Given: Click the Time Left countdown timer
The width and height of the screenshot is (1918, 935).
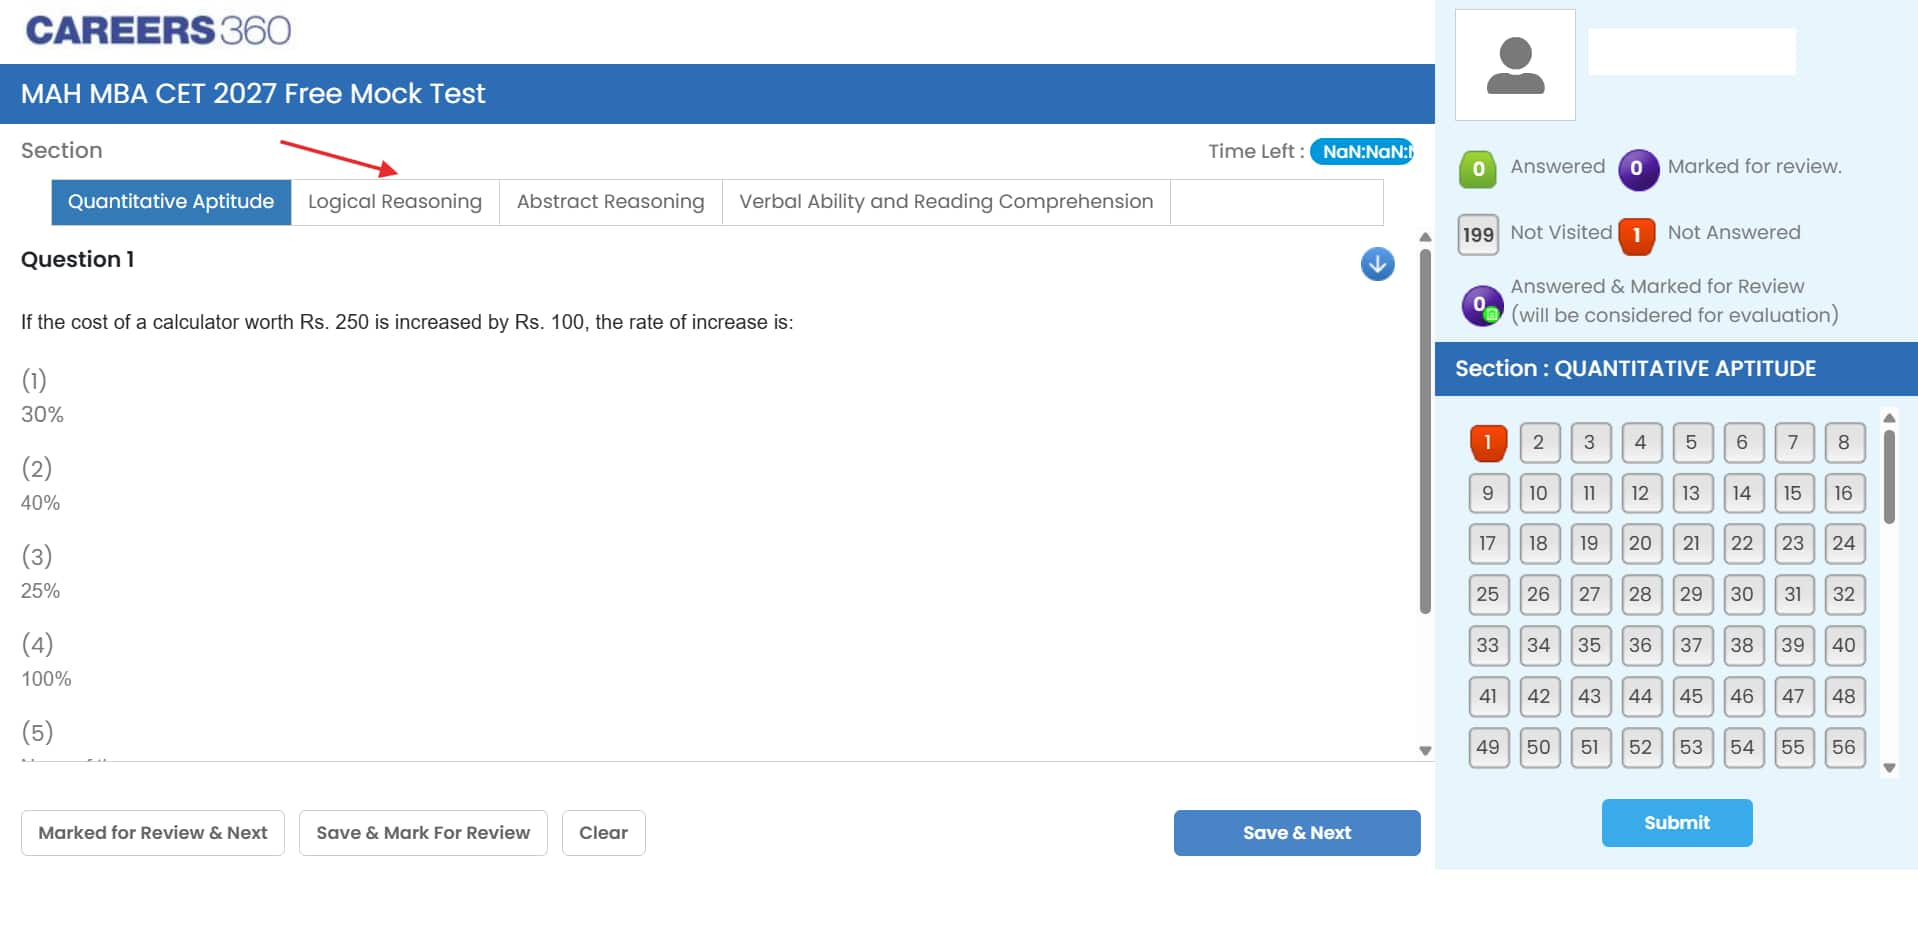Looking at the screenshot, I should coord(1361,152).
